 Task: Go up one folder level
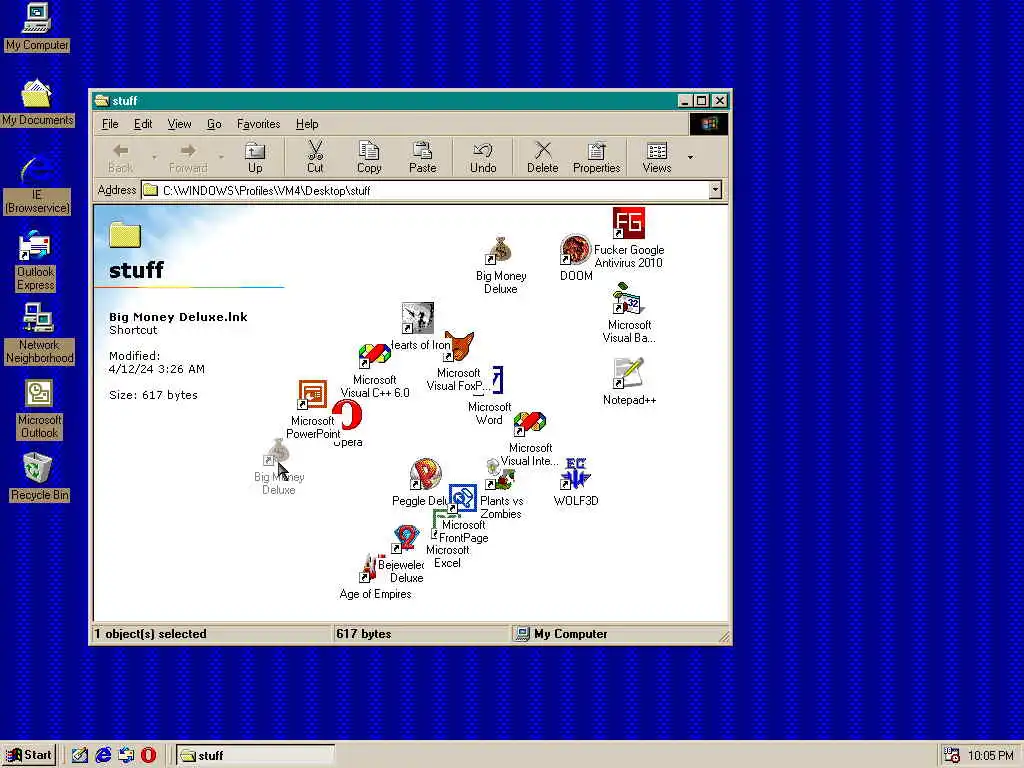[x=255, y=157]
